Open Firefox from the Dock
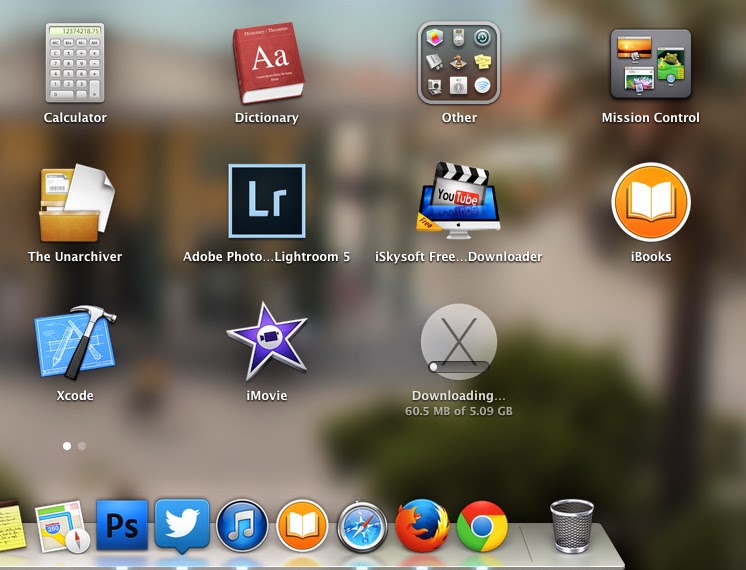The image size is (746, 570). tap(422, 525)
